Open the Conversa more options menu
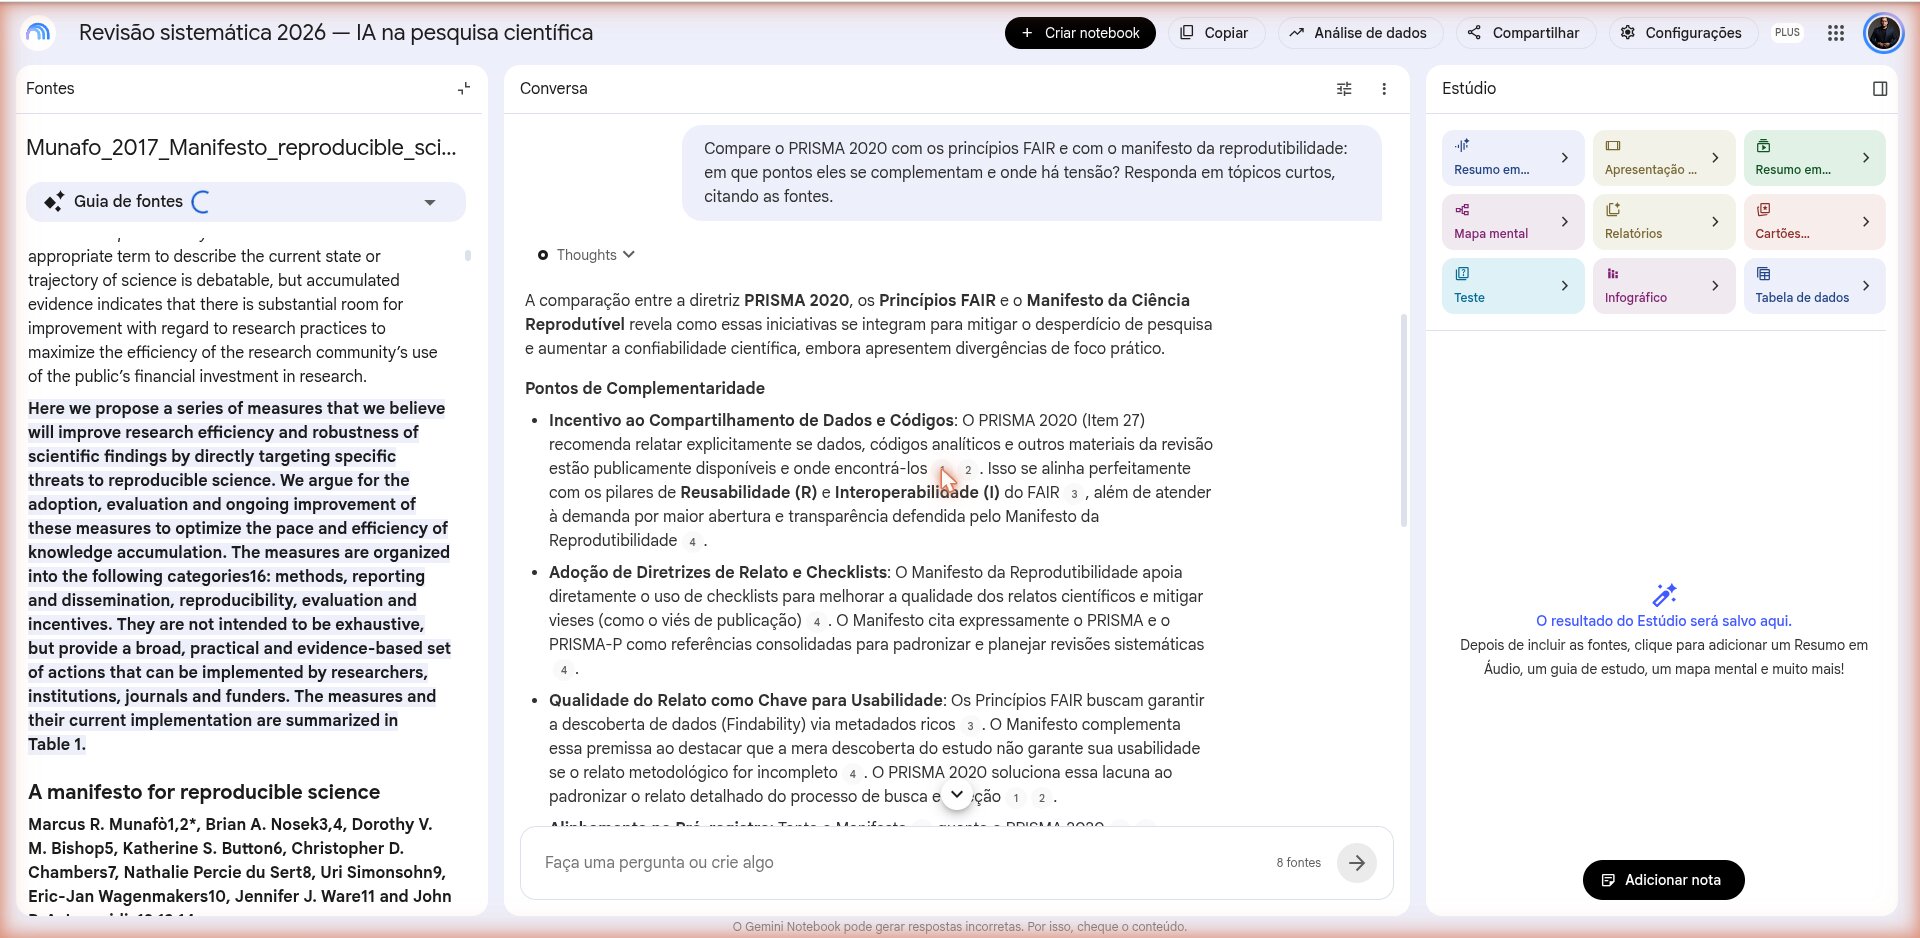1920x938 pixels. tap(1384, 89)
